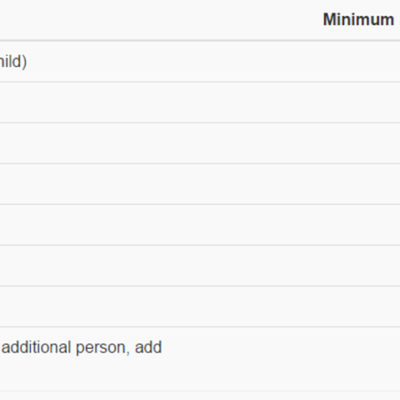
Task: Click the divider line below the "hild)" row
Action: [x=200, y=82]
